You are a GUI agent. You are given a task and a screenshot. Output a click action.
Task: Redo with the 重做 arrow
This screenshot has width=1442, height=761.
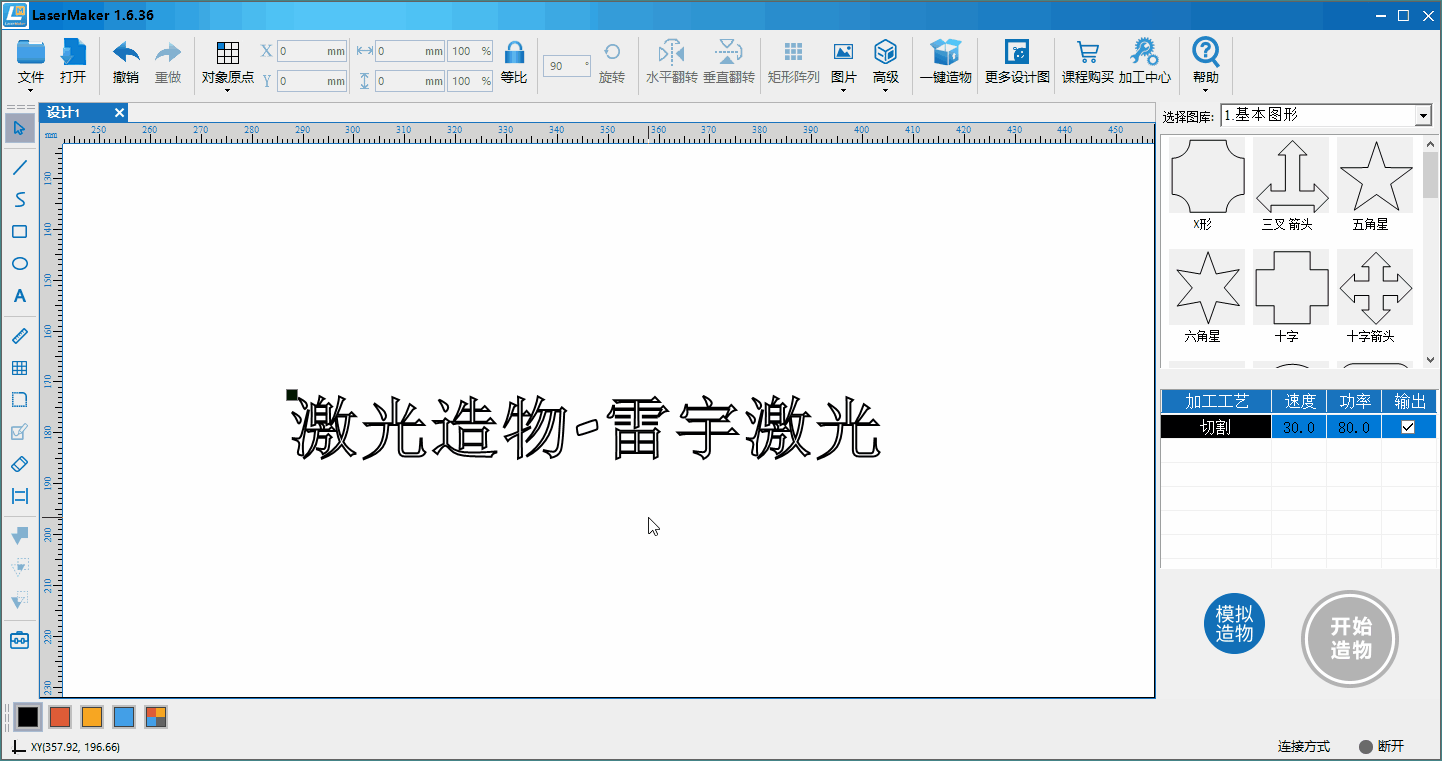click(x=168, y=53)
